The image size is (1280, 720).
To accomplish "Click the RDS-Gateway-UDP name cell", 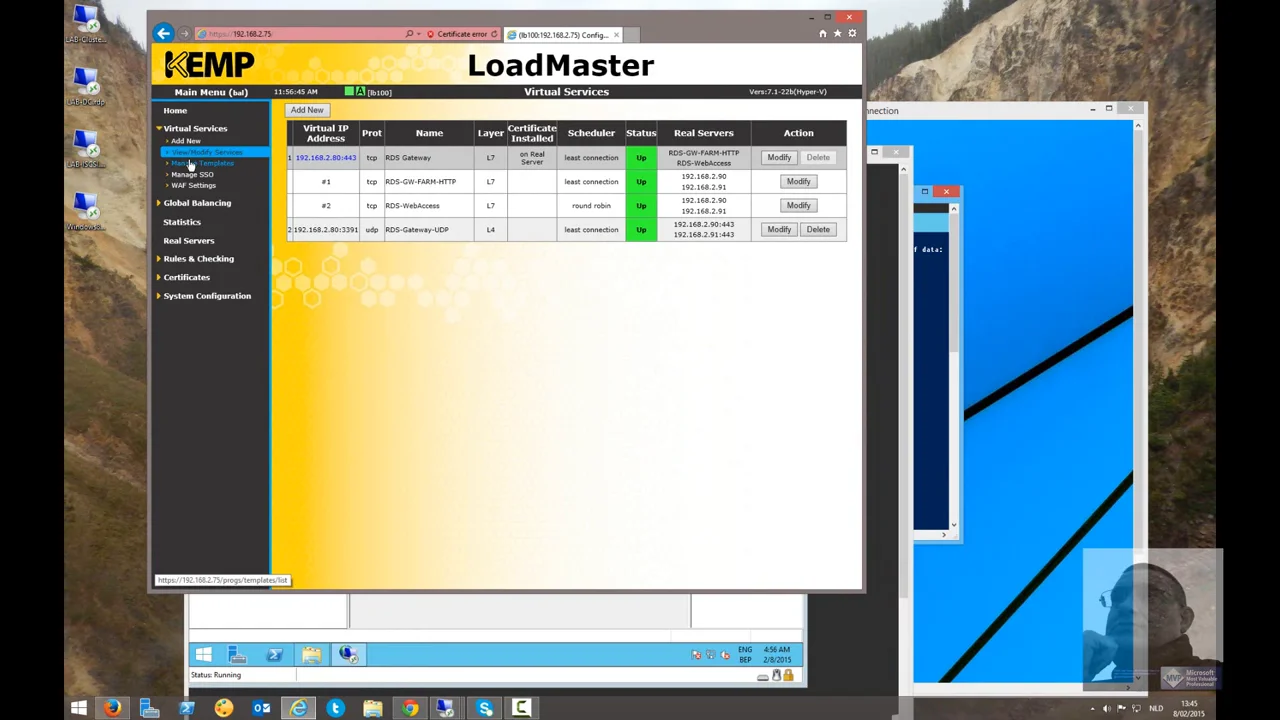I will (x=429, y=230).
